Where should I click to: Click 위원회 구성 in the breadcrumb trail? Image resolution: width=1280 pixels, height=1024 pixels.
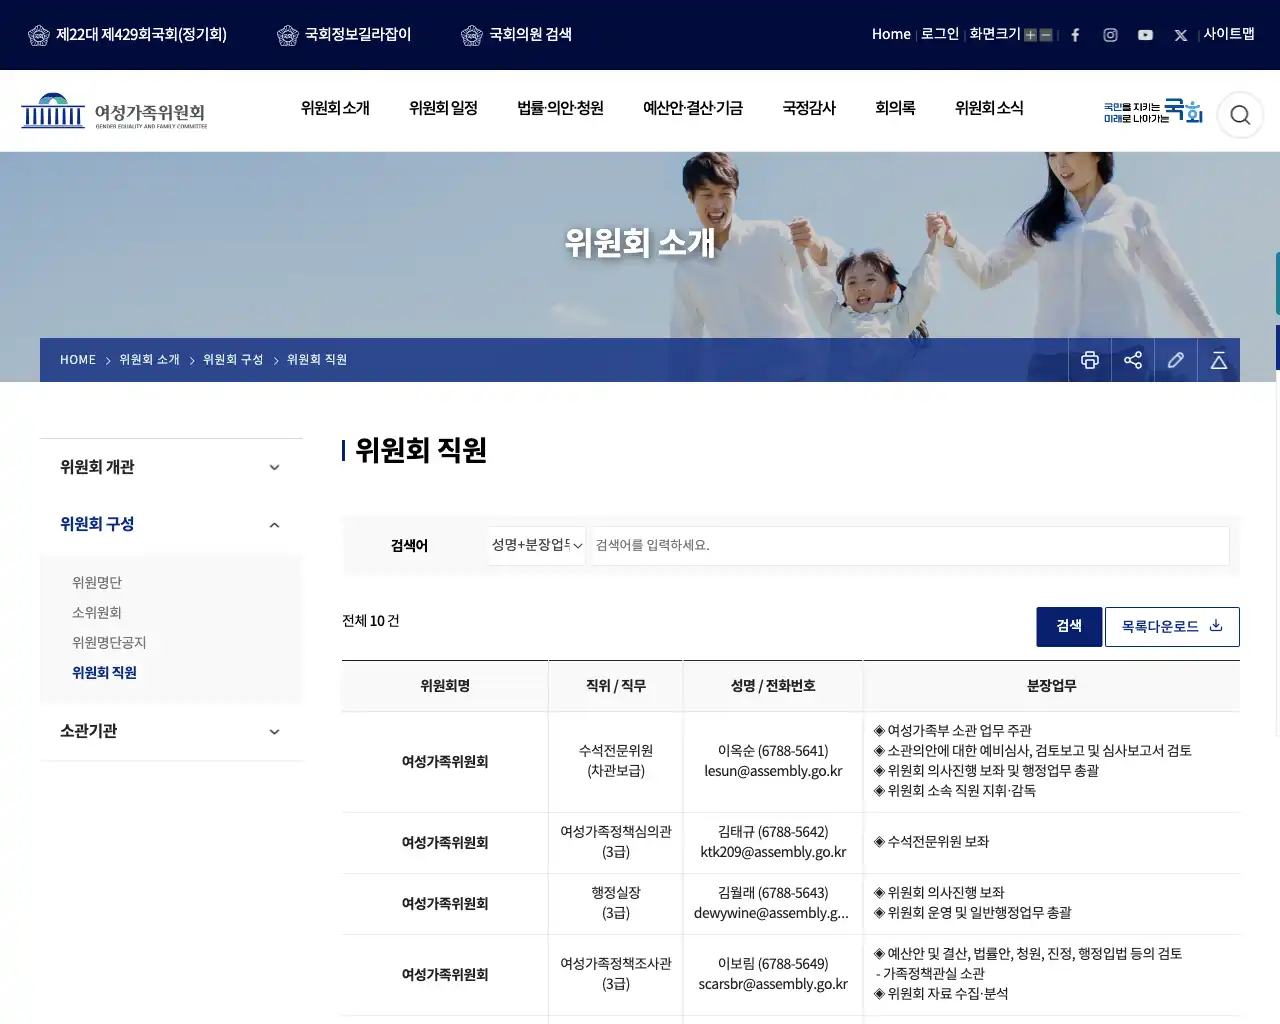233,360
